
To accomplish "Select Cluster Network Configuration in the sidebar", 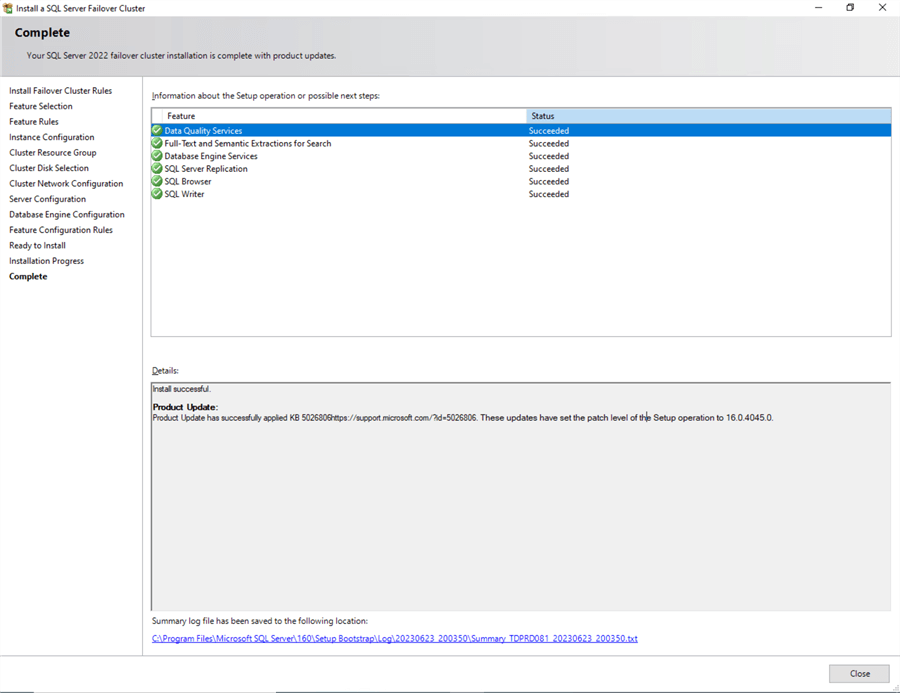I will [66, 184].
